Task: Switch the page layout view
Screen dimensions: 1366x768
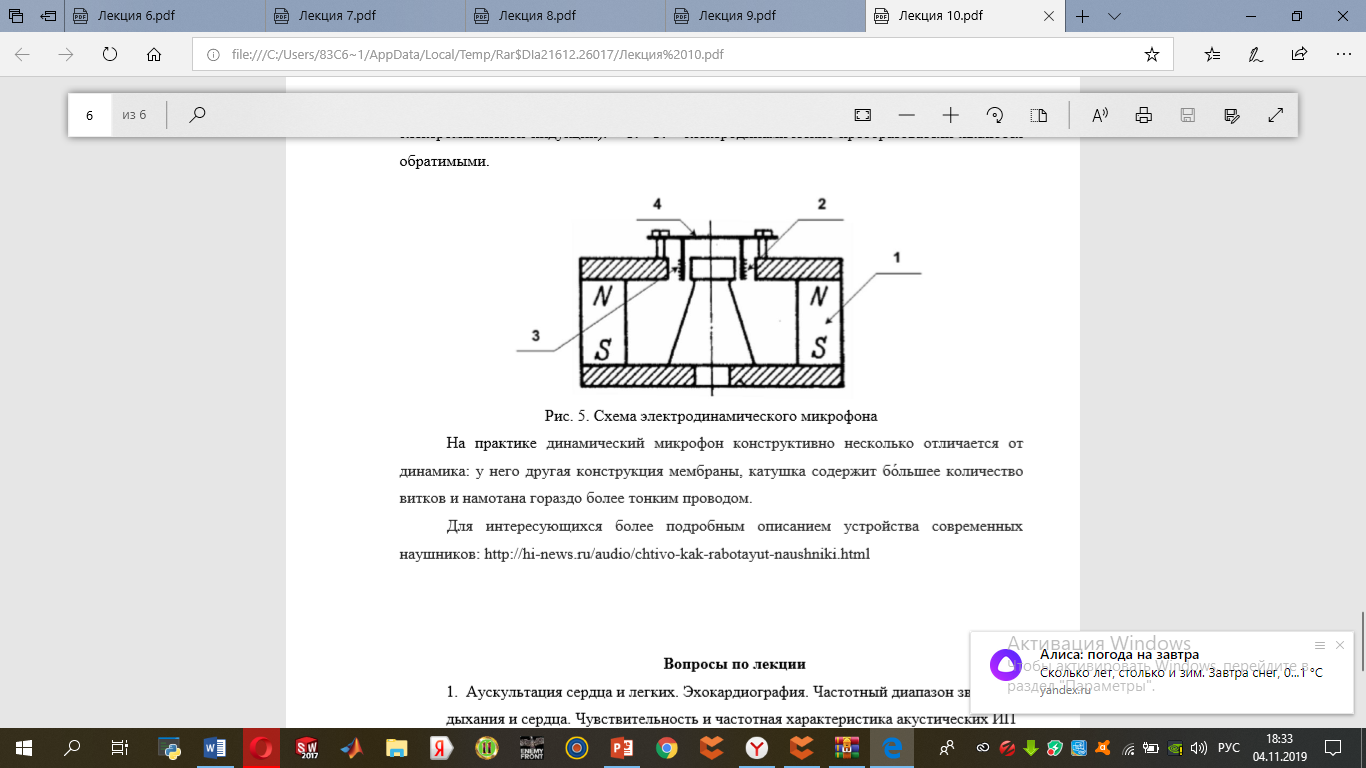Action: pyautogui.click(x=1038, y=115)
